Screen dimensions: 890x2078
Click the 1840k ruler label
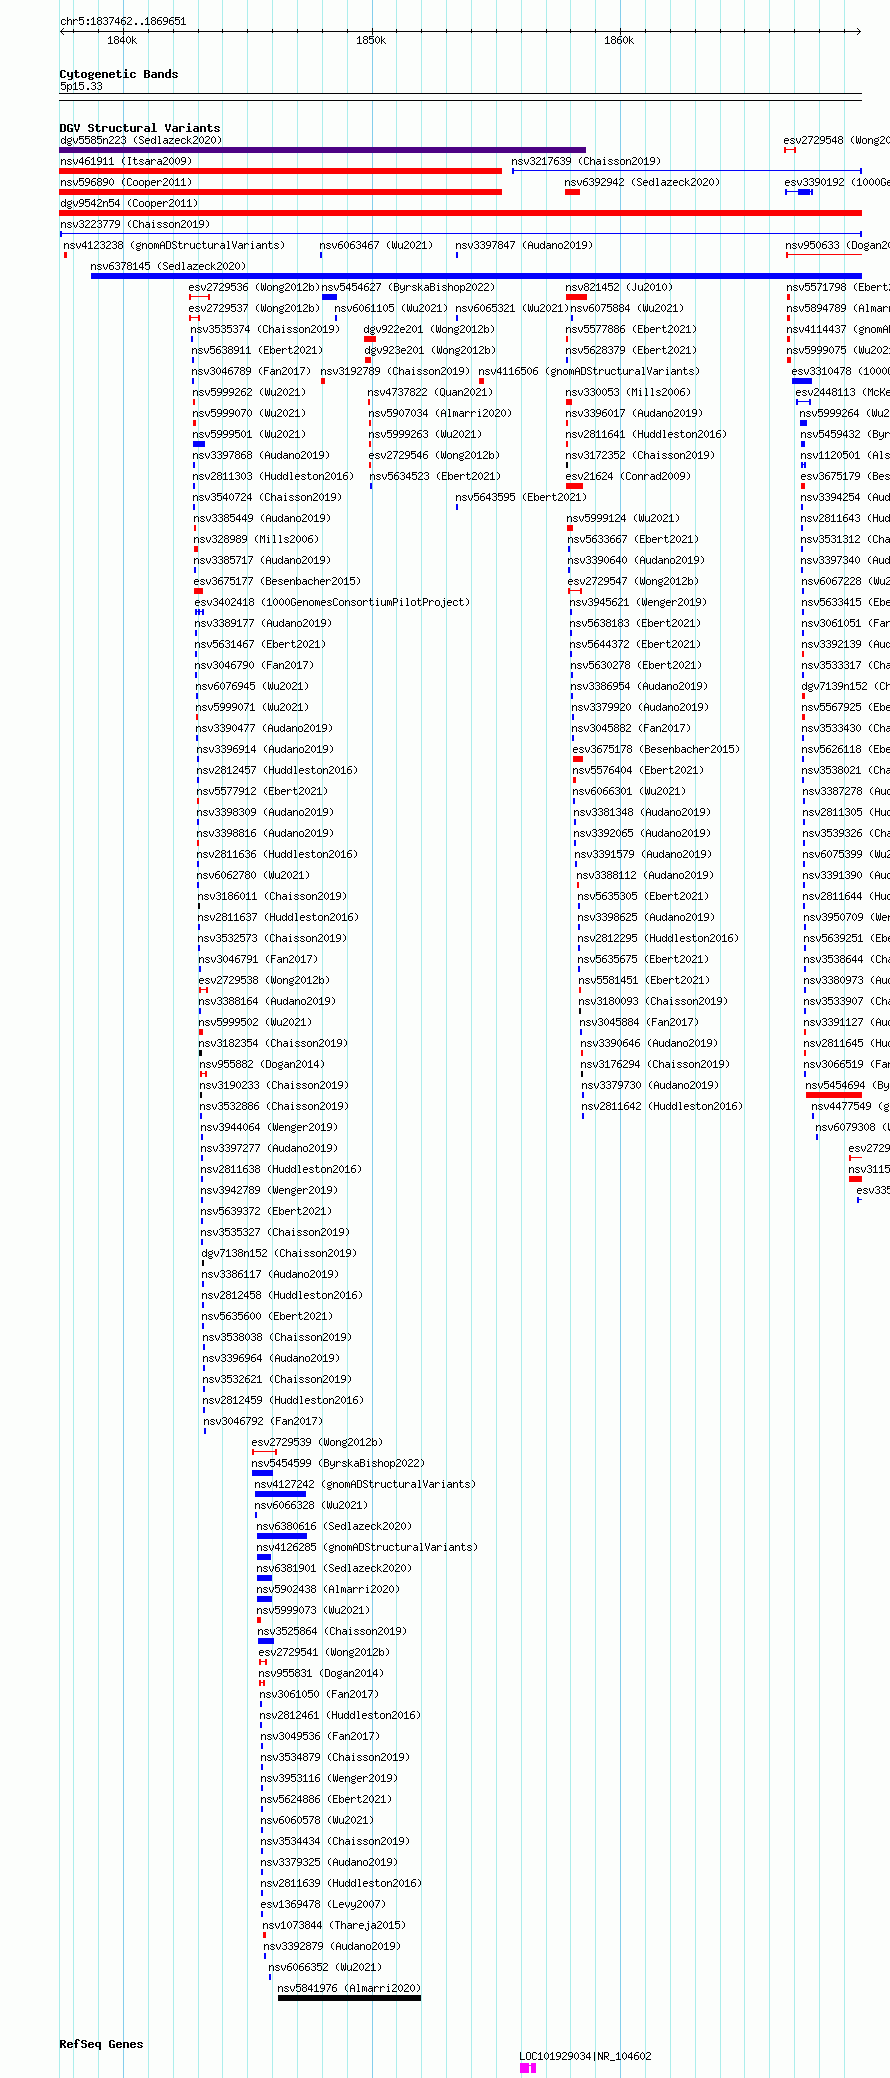coord(122,40)
